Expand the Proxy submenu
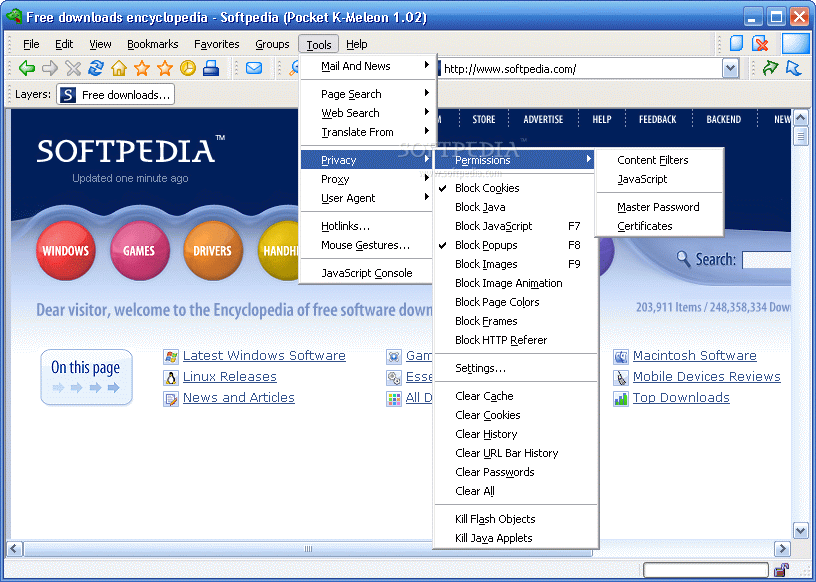The image size is (816, 582). [367, 179]
